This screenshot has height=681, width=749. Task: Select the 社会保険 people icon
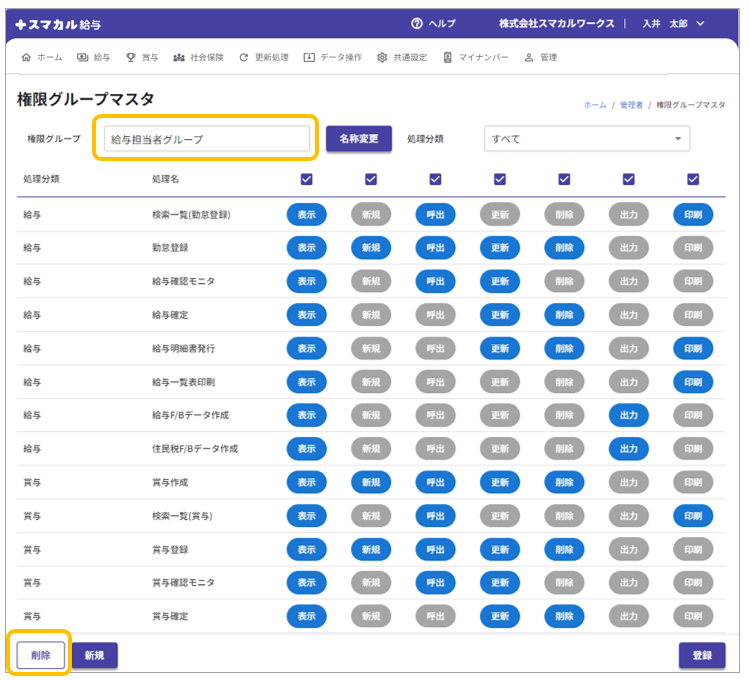[179, 58]
